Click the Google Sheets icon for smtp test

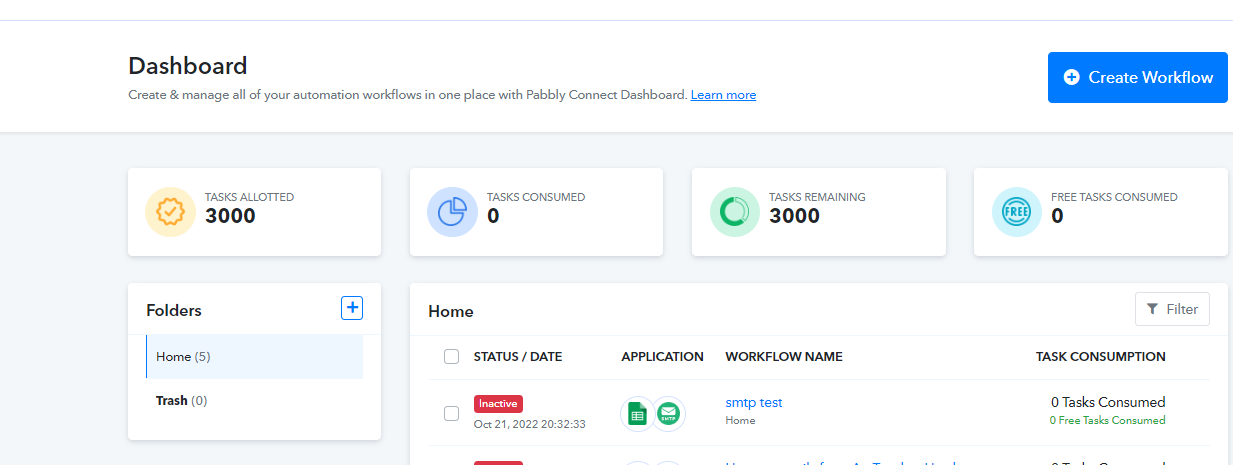(636, 413)
